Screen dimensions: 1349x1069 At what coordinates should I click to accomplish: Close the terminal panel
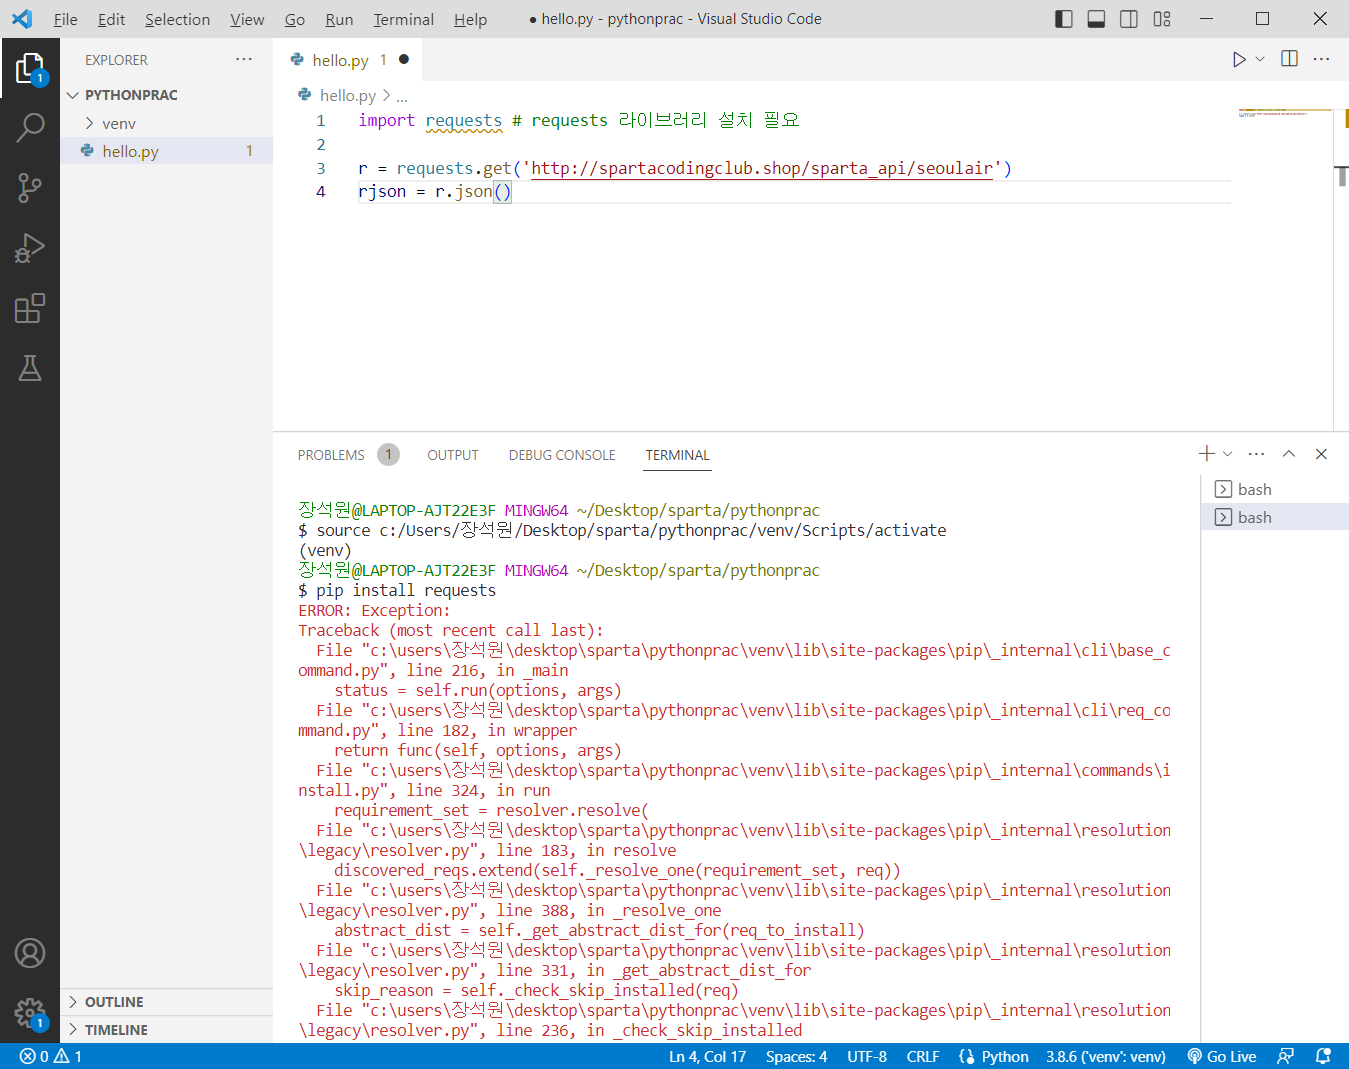click(x=1321, y=454)
